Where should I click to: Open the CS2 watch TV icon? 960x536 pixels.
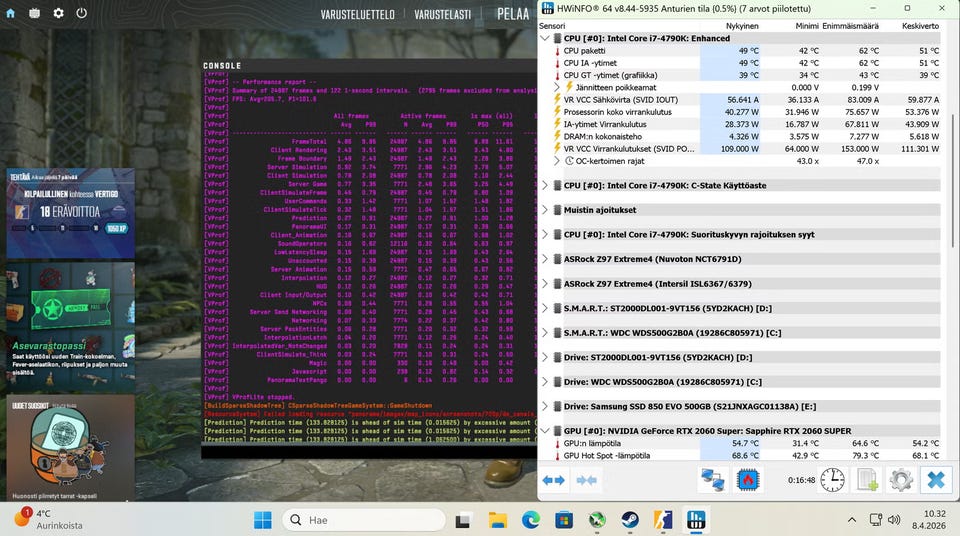tap(35, 13)
